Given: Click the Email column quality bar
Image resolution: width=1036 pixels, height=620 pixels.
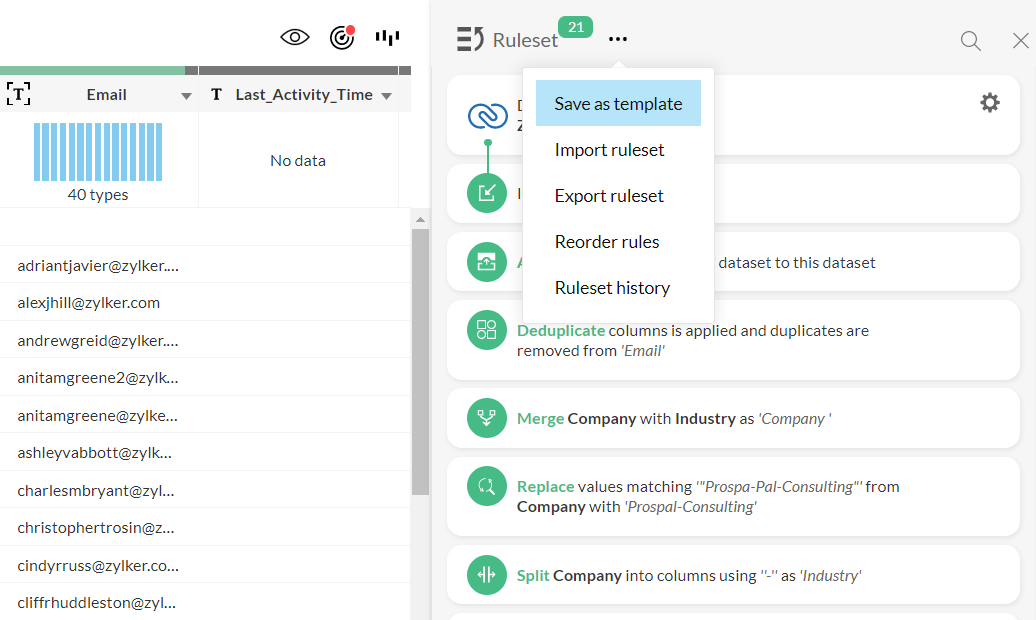Looking at the screenshot, I should (x=98, y=70).
